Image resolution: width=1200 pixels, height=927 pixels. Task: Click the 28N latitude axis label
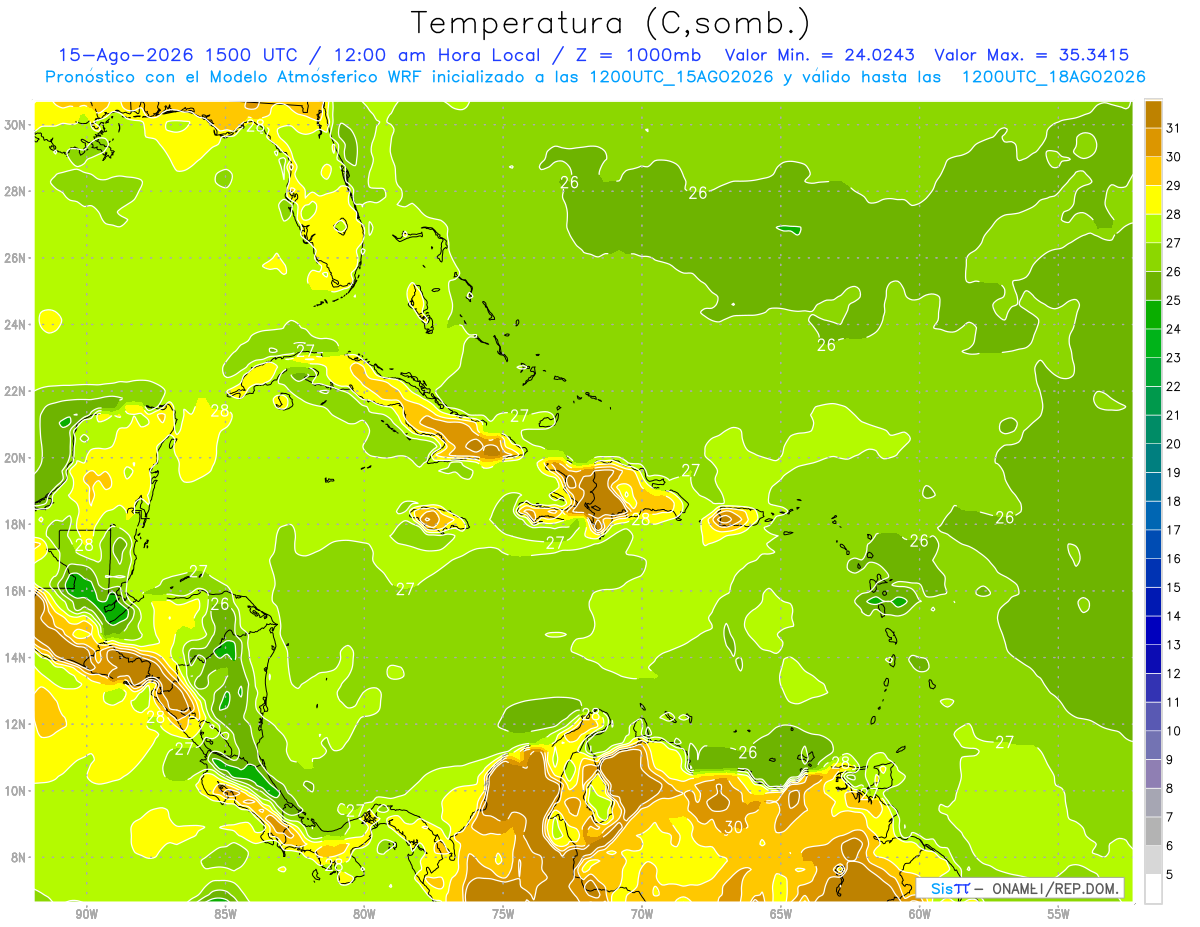pos(16,191)
